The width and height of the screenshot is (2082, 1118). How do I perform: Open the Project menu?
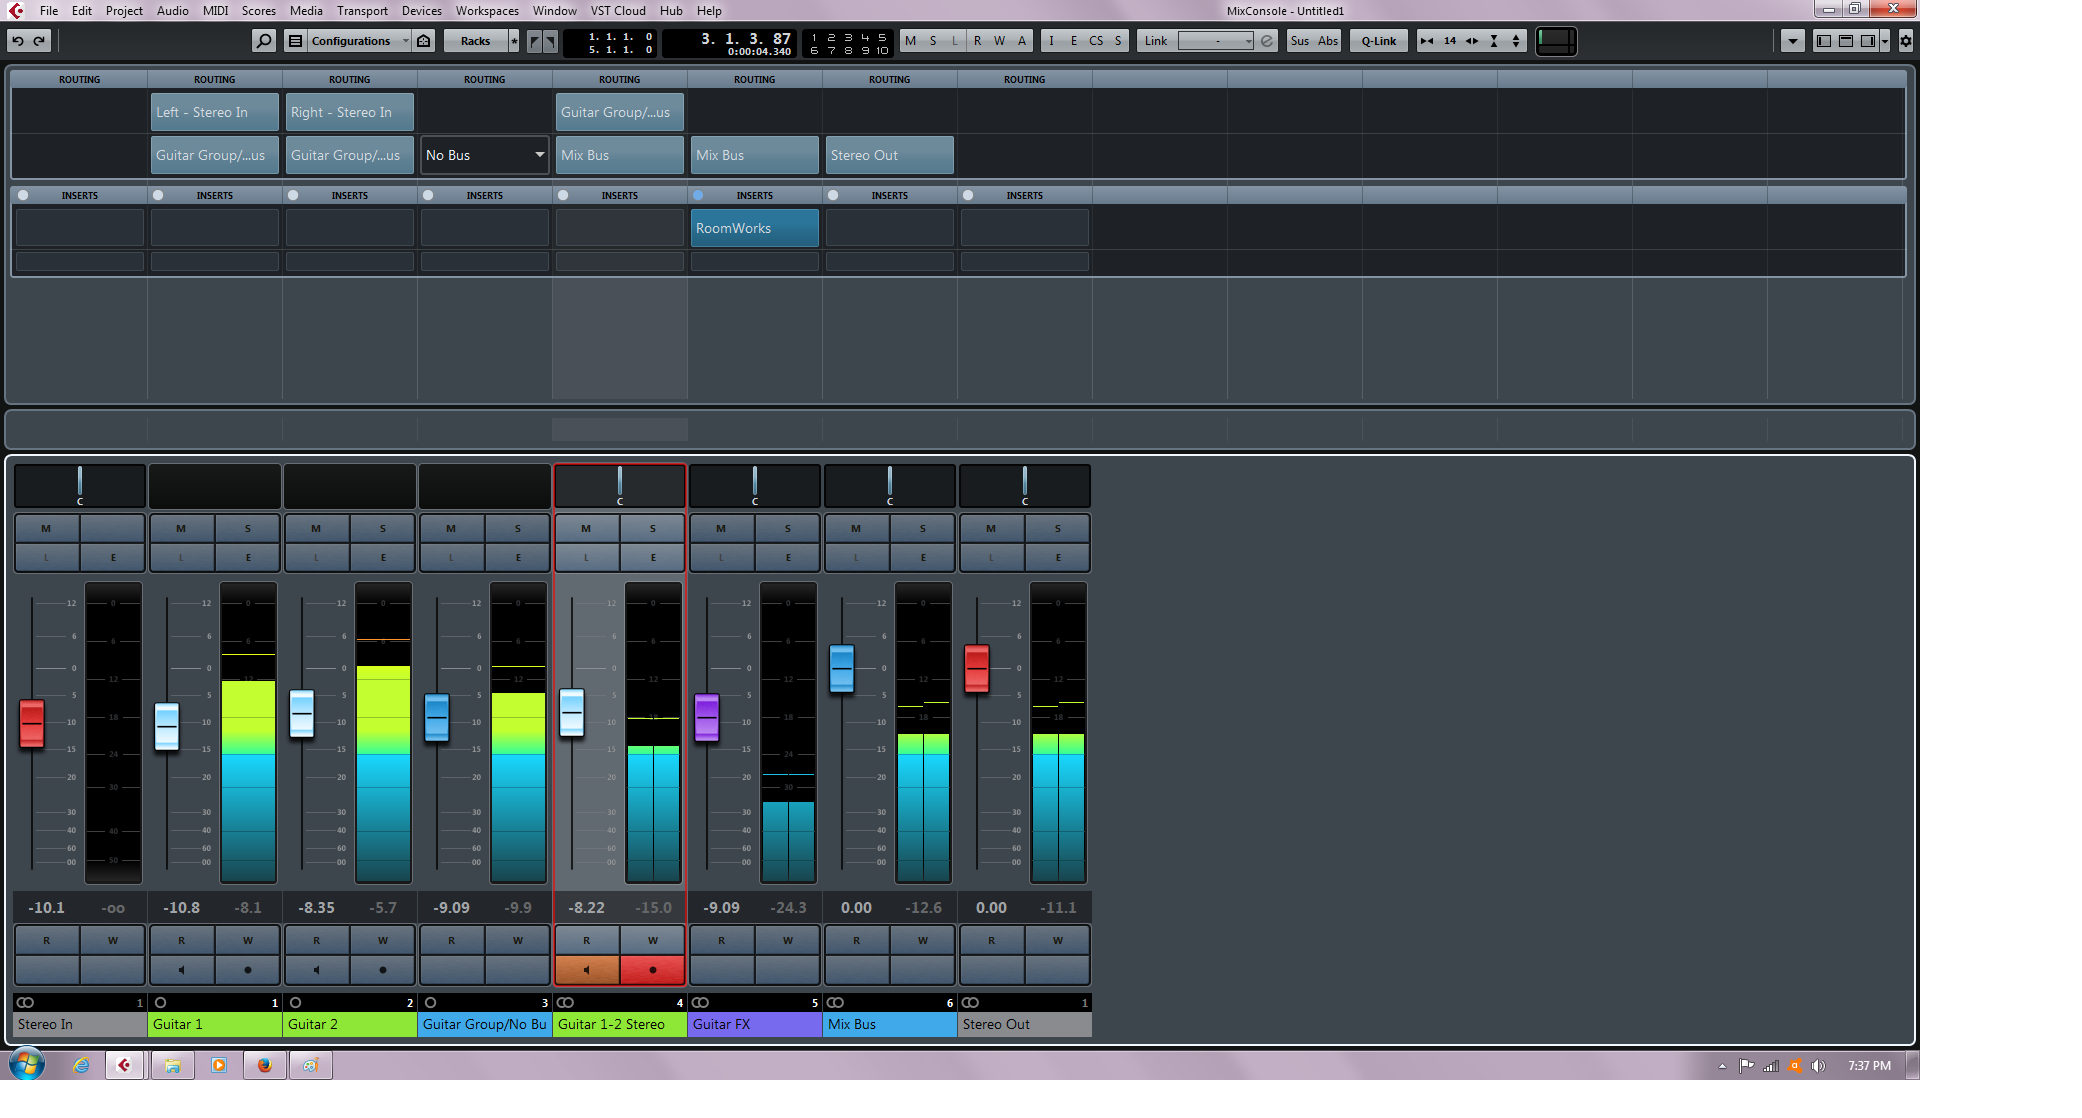click(124, 11)
